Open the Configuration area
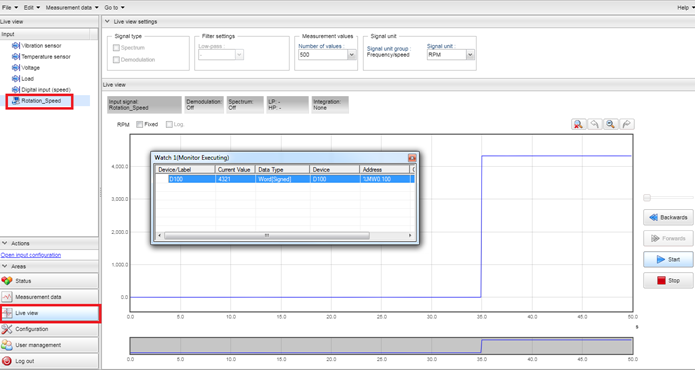Screen dimensions: 695x370 point(49,329)
